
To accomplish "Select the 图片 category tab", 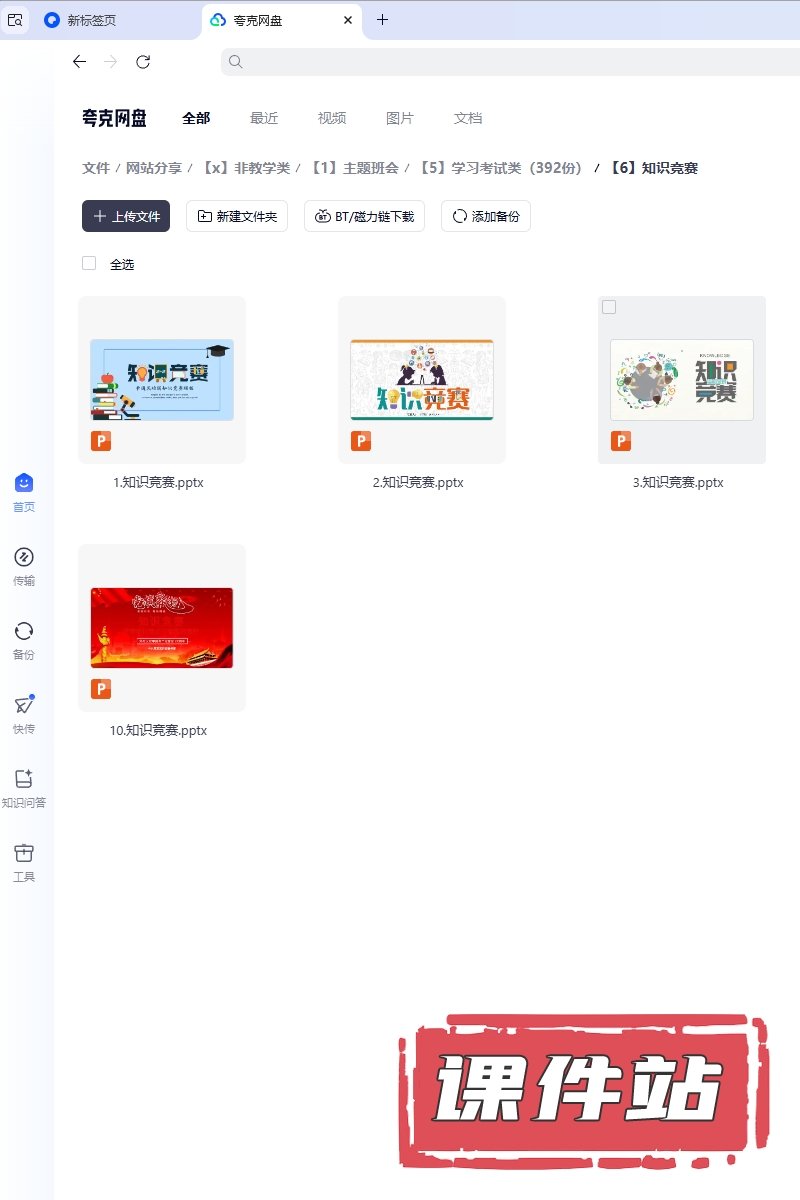I will pyautogui.click(x=400, y=118).
